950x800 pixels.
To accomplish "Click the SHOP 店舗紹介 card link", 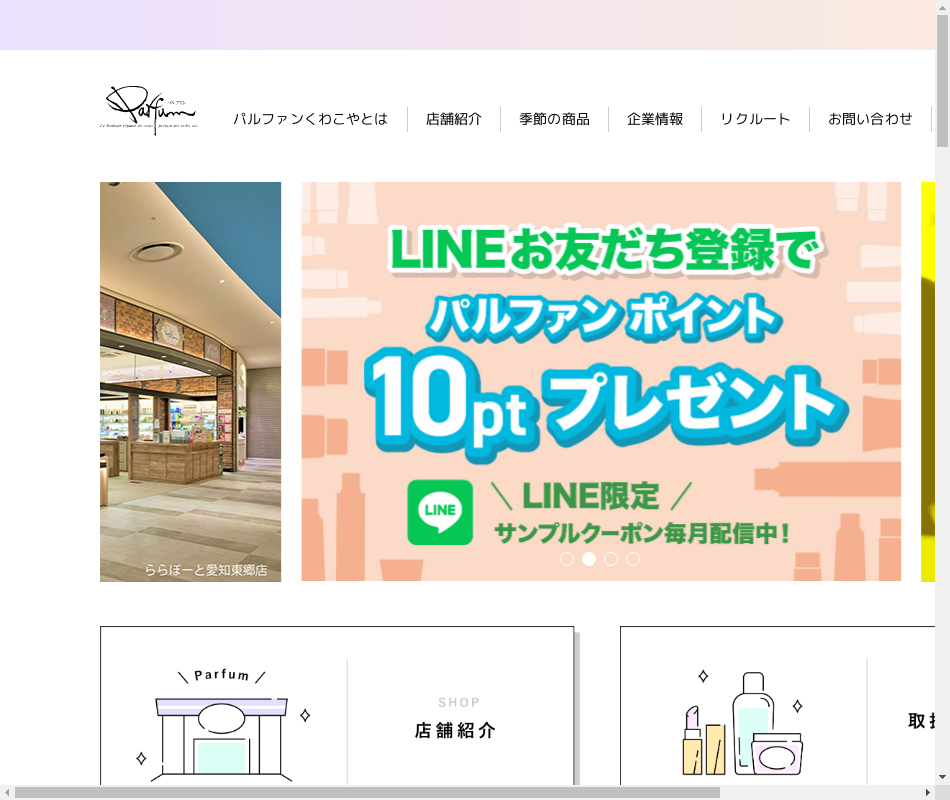I will coord(337,706).
